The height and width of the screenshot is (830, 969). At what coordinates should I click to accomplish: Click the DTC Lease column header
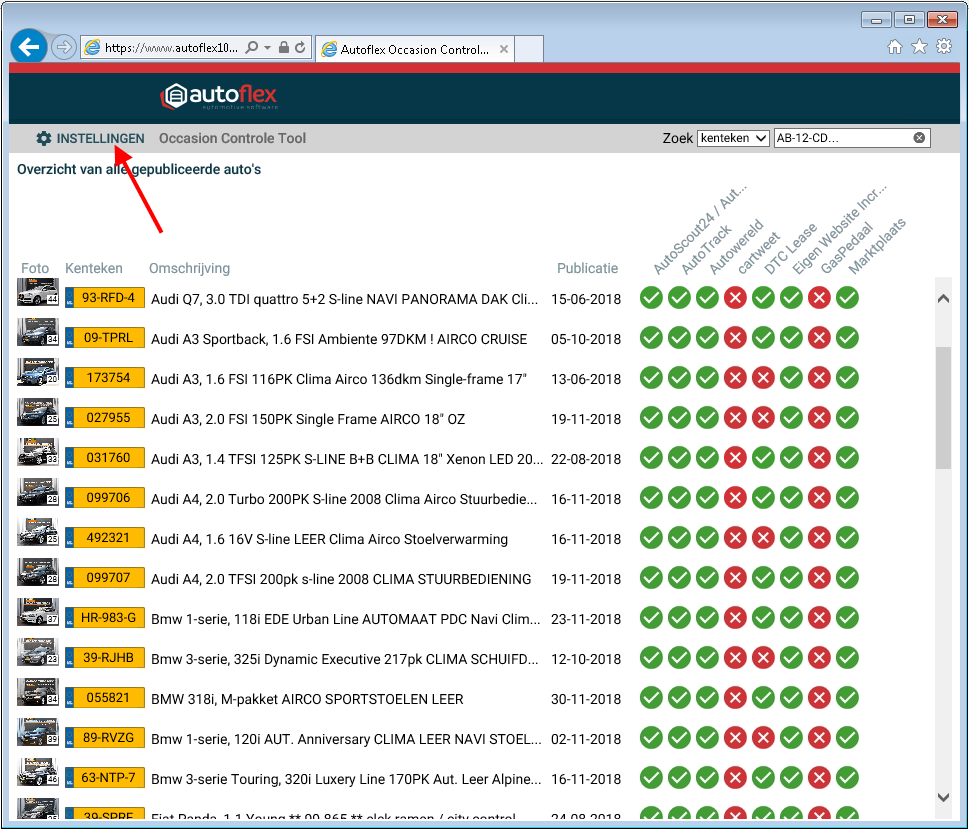pyautogui.click(x=790, y=248)
